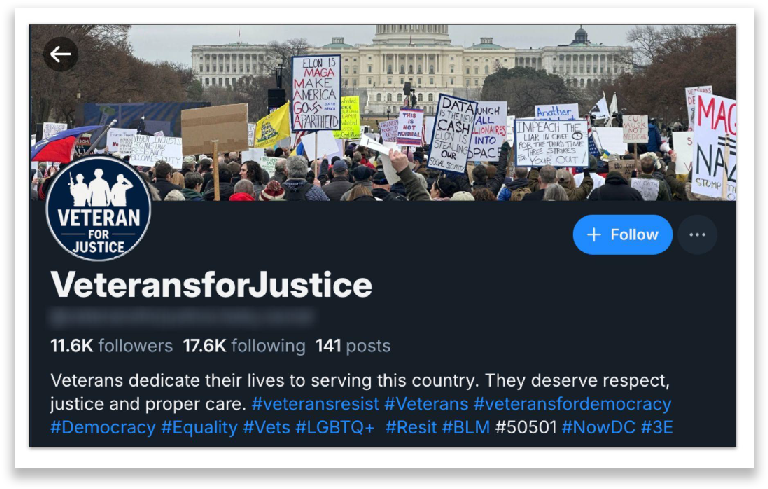The height and width of the screenshot is (489, 768).
Task: View the 141 posts count
Action: pyautogui.click(x=353, y=346)
